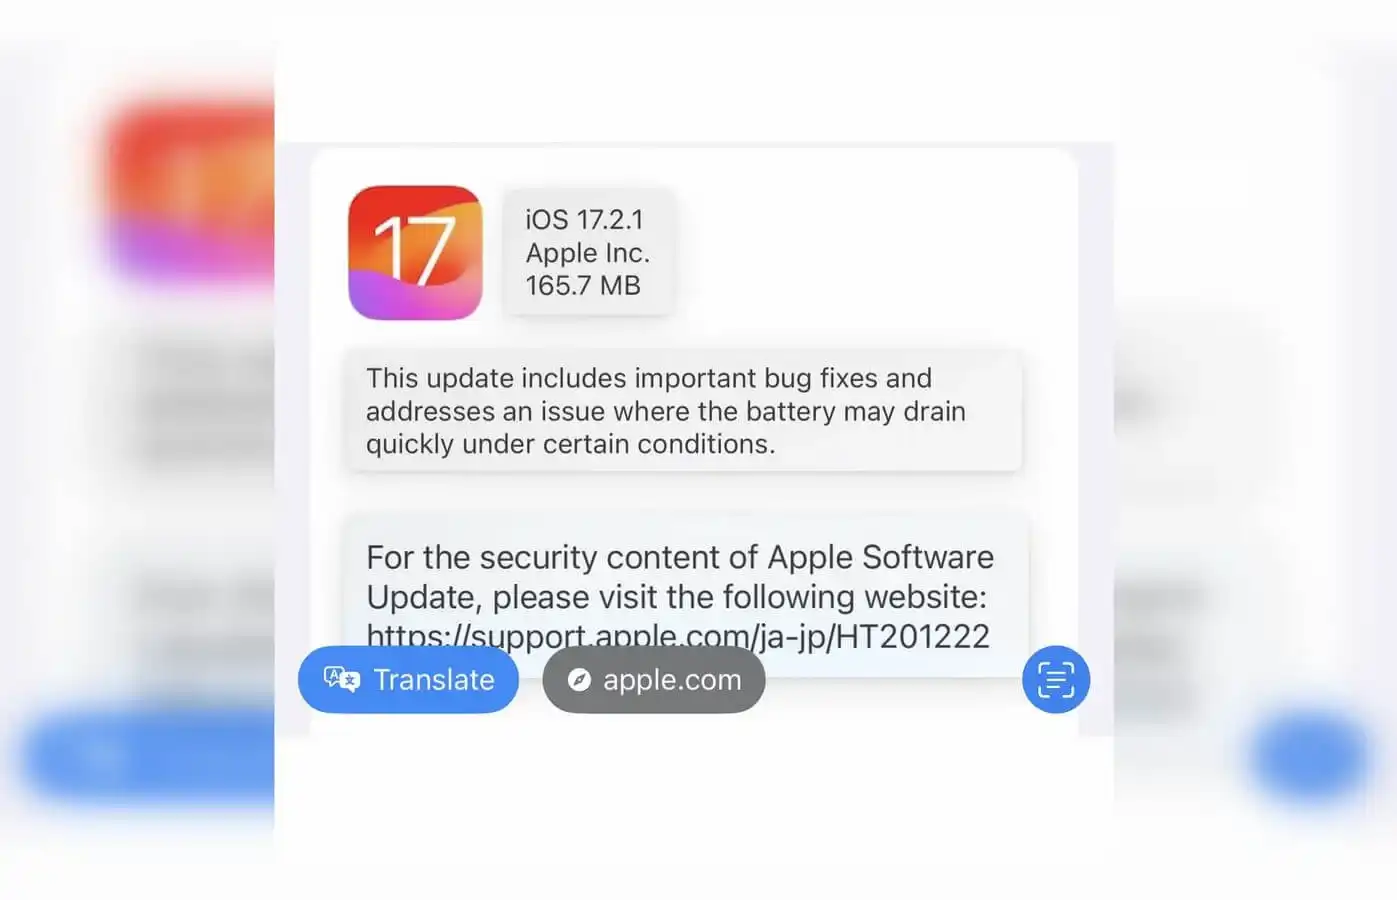The width and height of the screenshot is (1397, 900).
Task: Open apple.com quick action pill
Action: 654,680
